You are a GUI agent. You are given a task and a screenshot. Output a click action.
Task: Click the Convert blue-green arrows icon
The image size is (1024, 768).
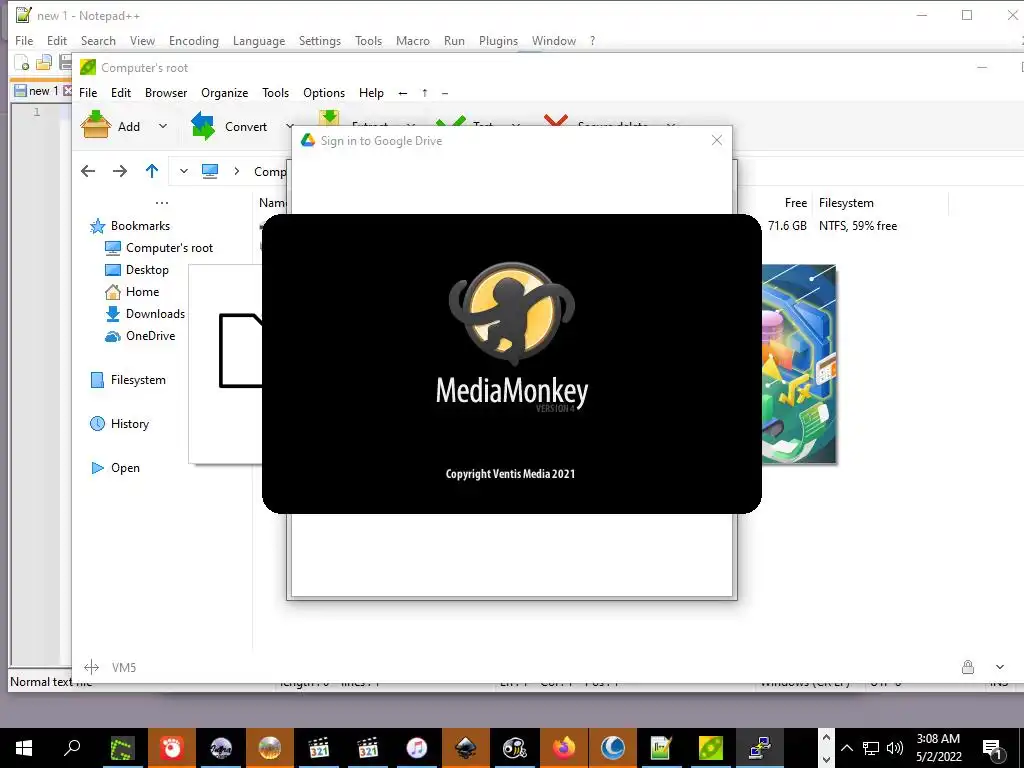pos(202,125)
